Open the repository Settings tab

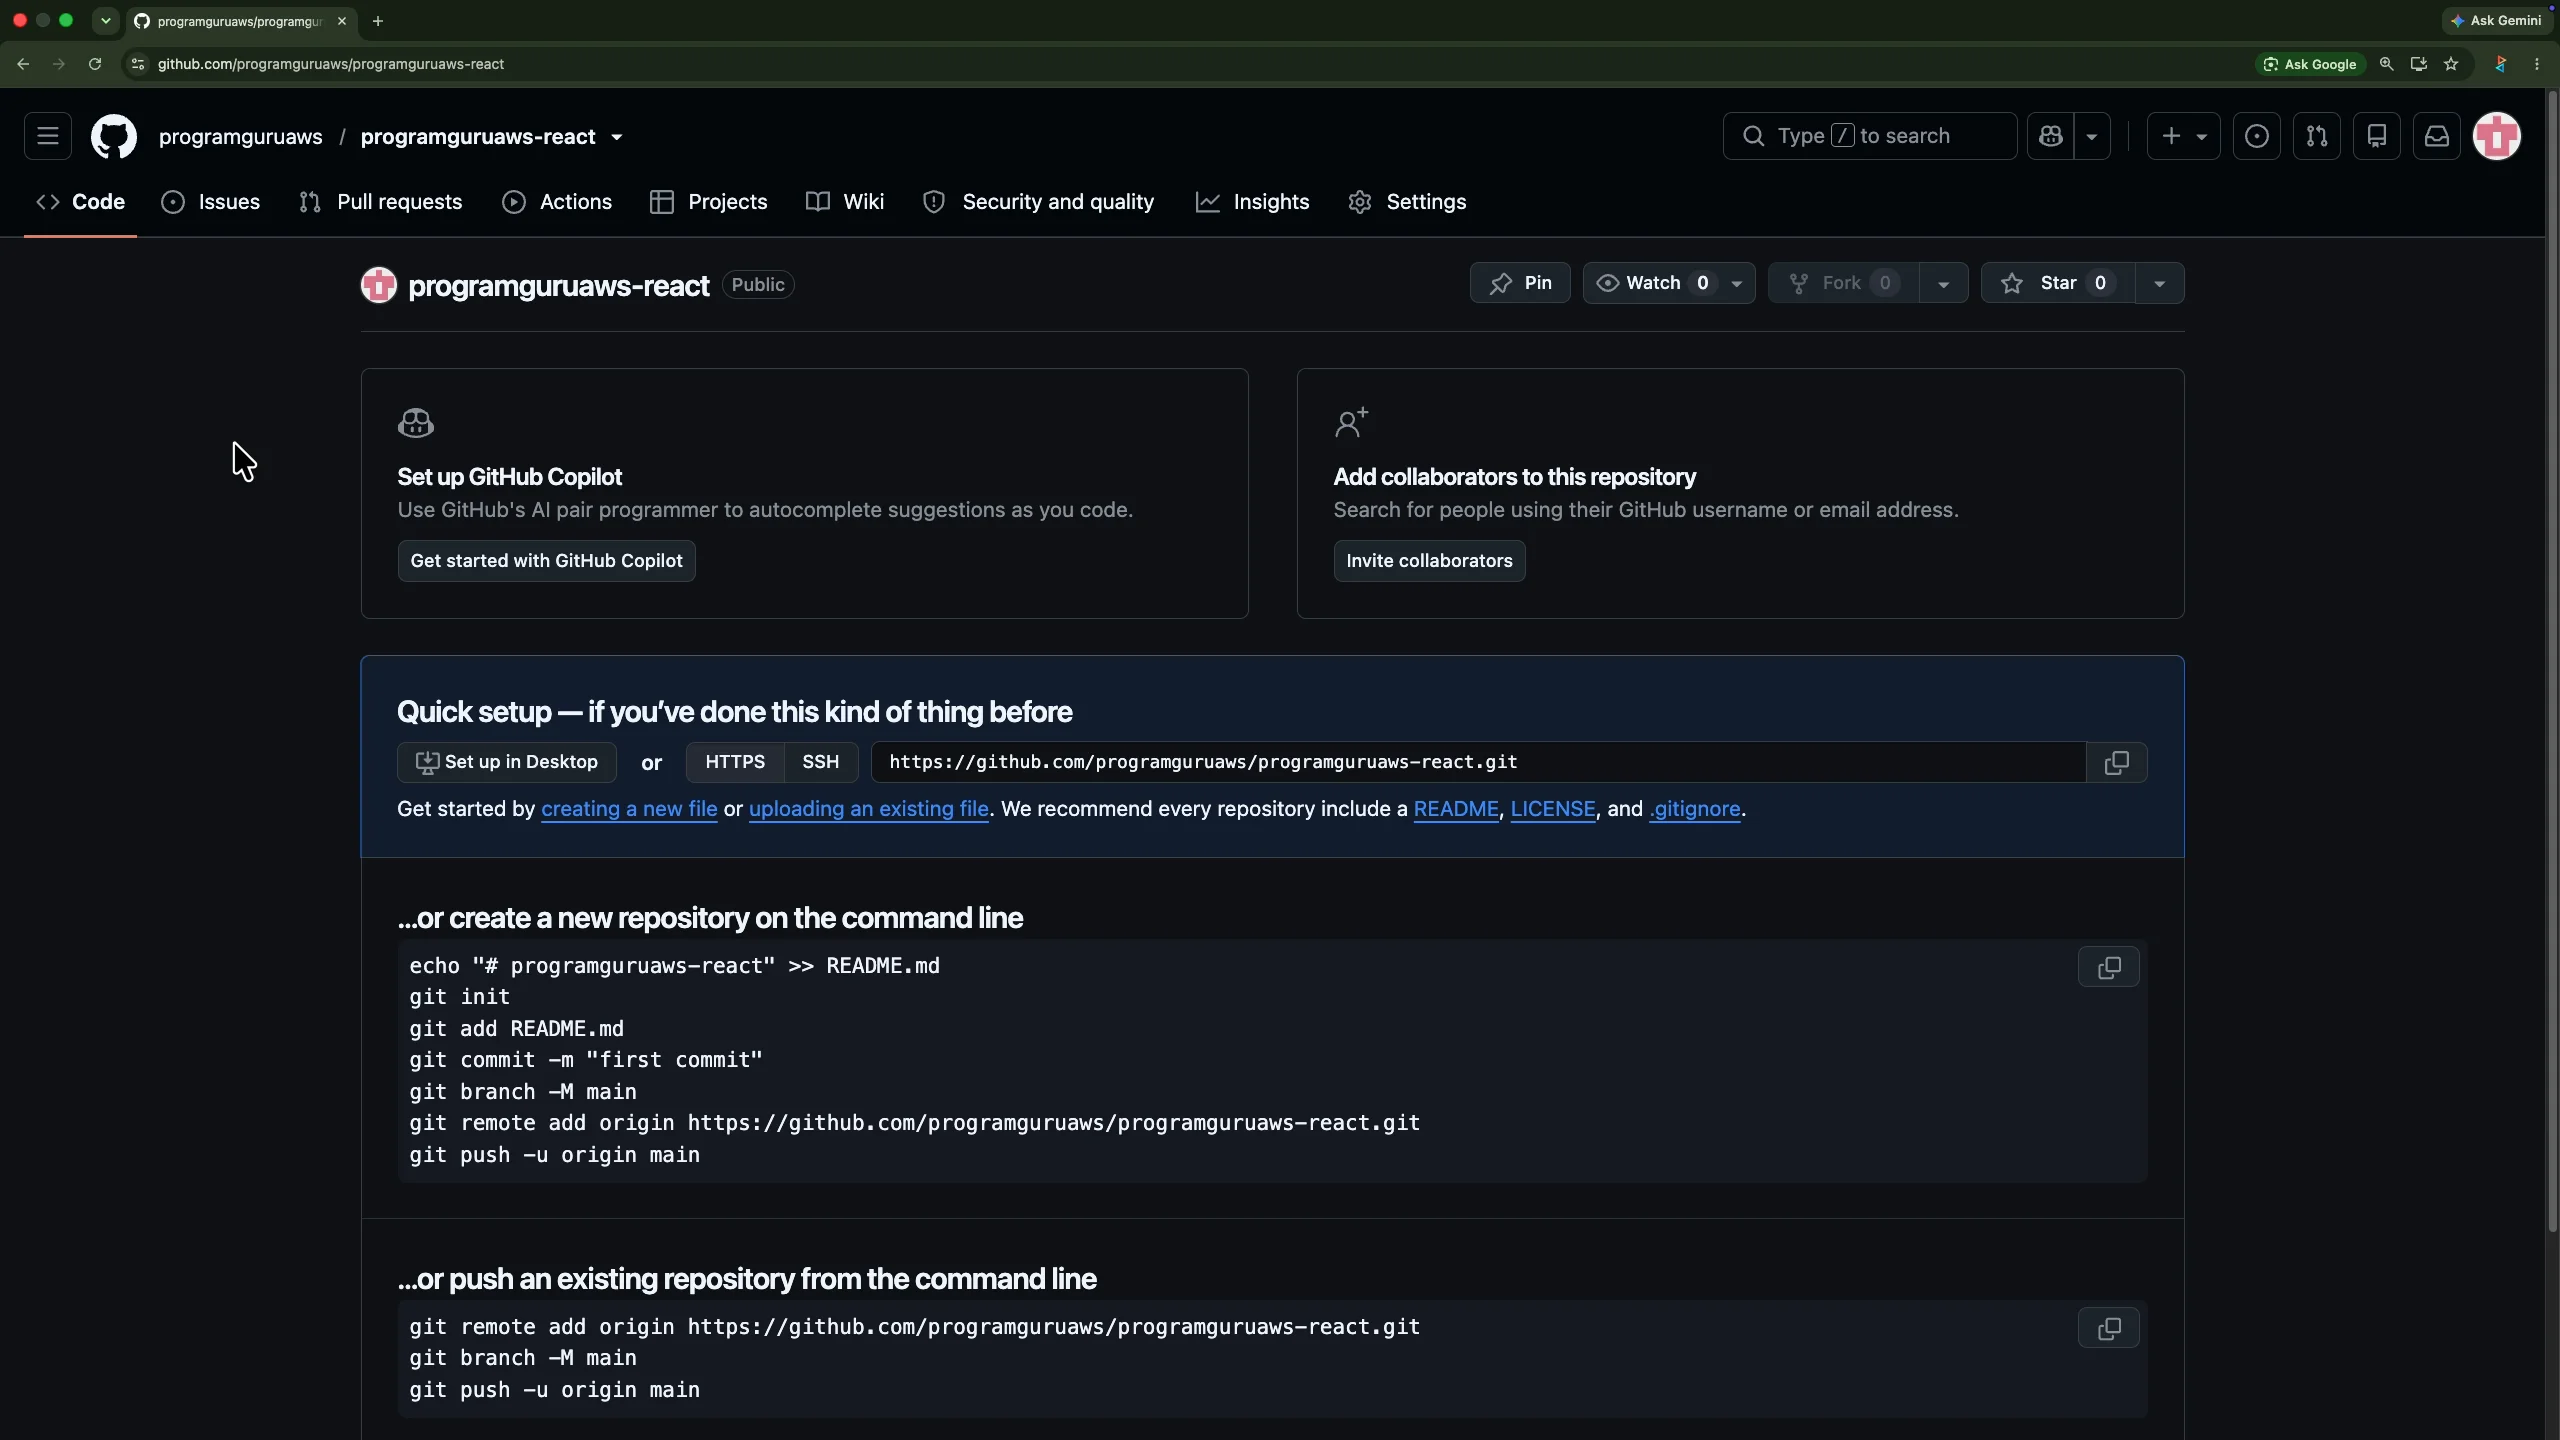pyautogui.click(x=1407, y=202)
